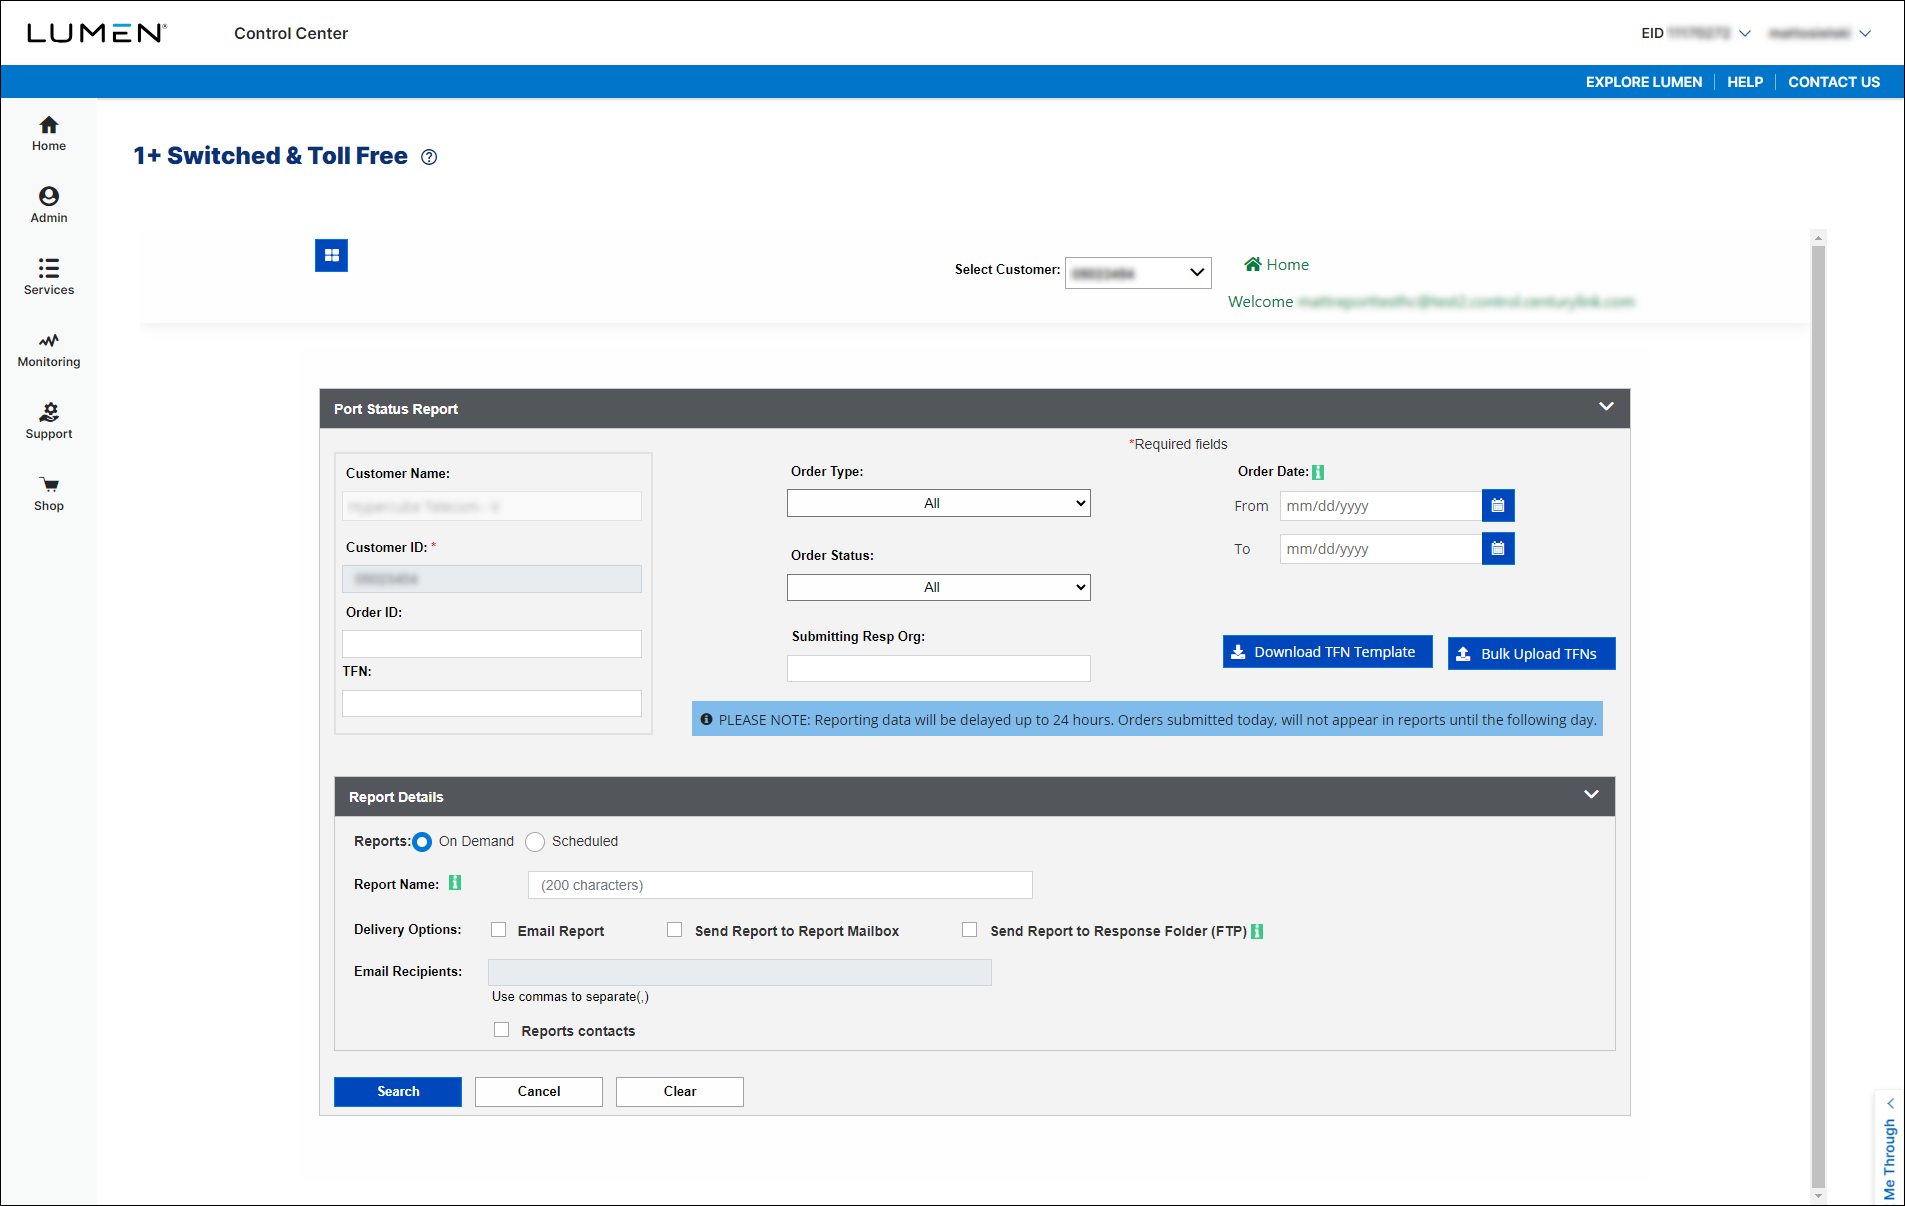Image resolution: width=1905 pixels, height=1206 pixels.
Task: Click the To date text field
Action: [x=1381, y=549]
